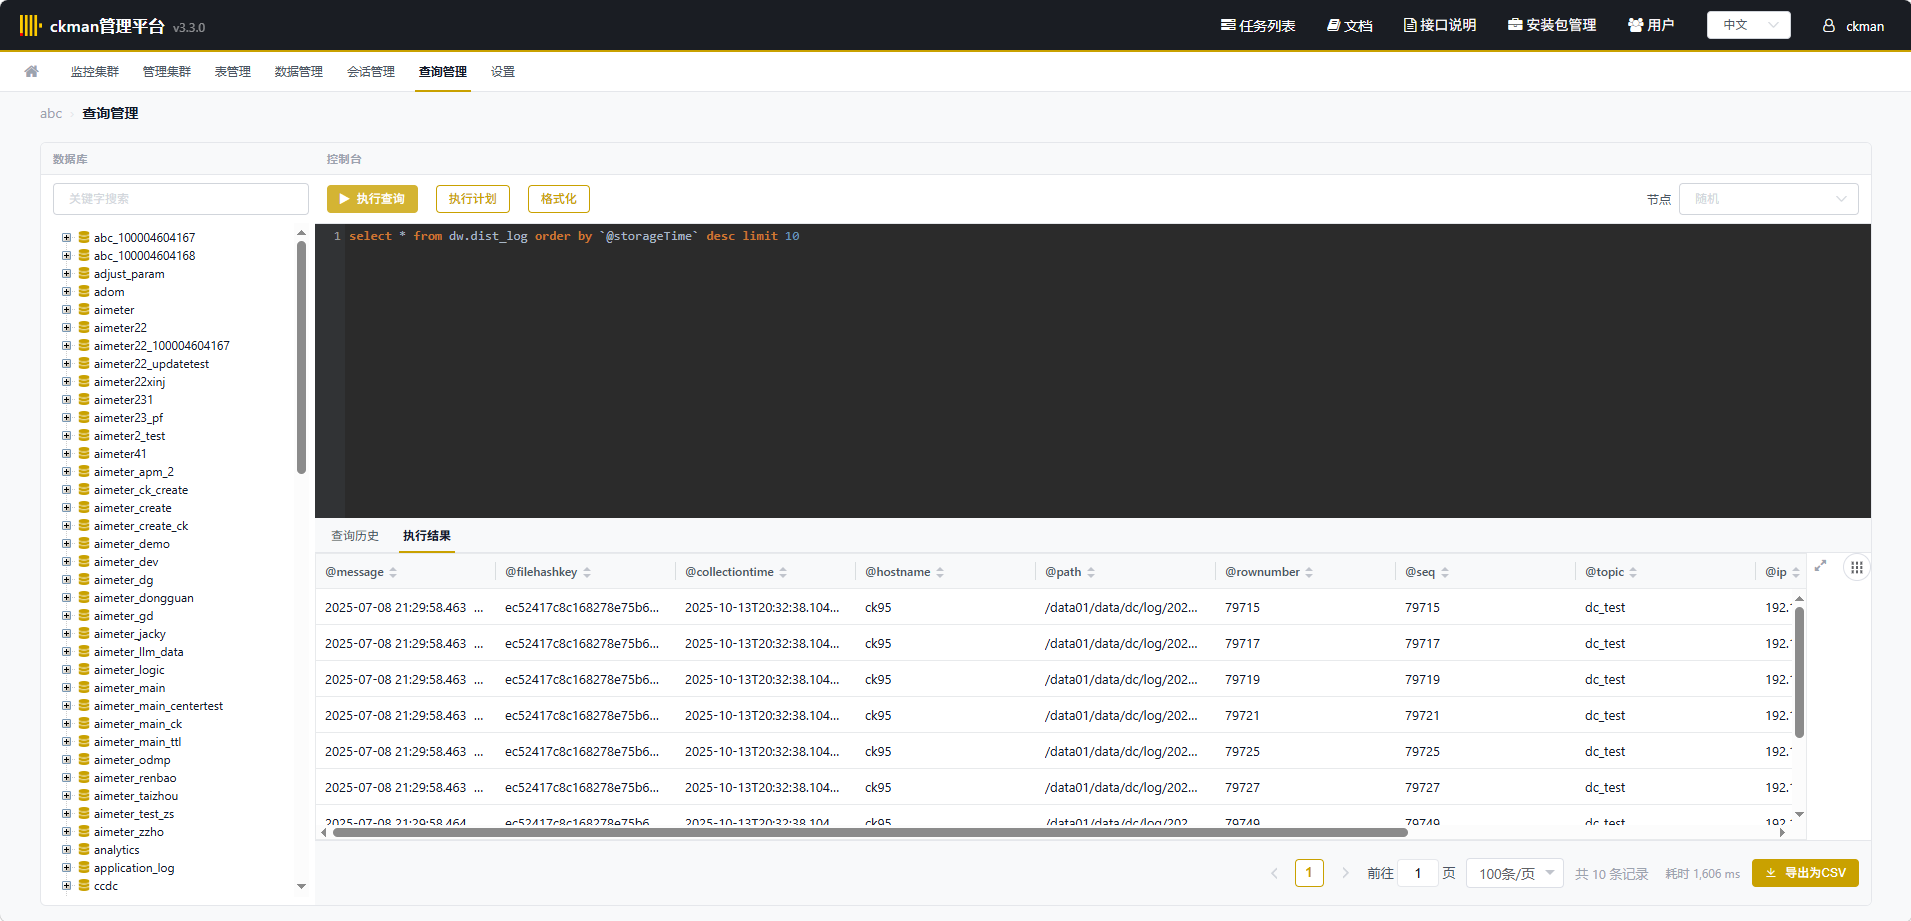The image size is (1911, 921).
Task: Focus the 关键字搜索 database search field
Action: pyautogui.click(x=181, y=199)
